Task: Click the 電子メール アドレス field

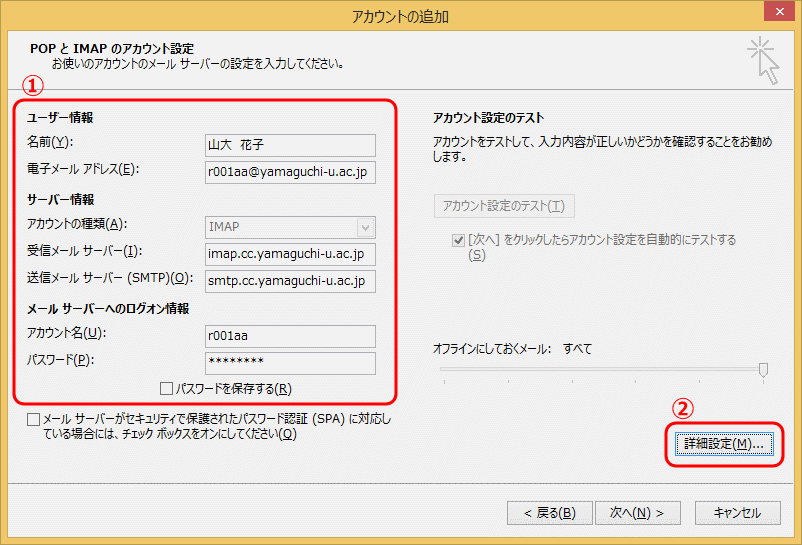Action: click(290, 172)
